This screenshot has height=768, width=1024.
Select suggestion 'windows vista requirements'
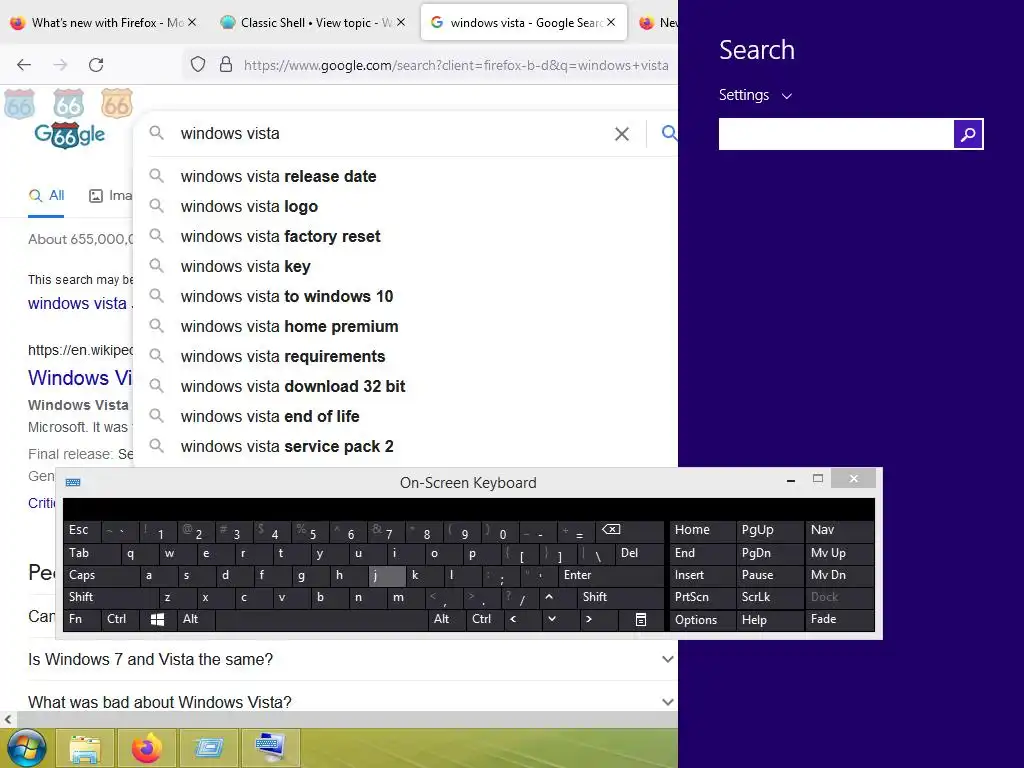[283, 357]
